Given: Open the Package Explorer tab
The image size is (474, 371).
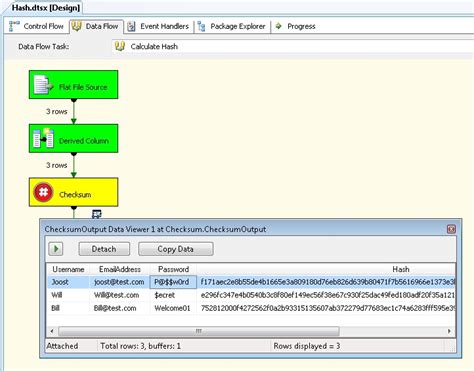Looking at the screenshot, I should pos(232,26).
